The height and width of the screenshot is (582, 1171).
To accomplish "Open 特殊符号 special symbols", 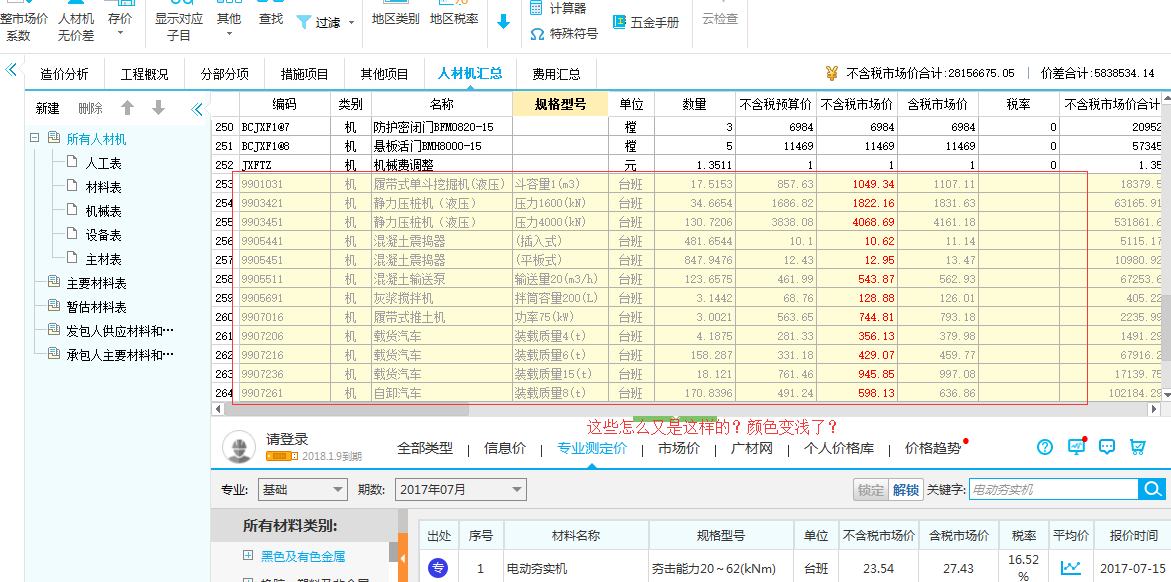I will pos(564,34).
